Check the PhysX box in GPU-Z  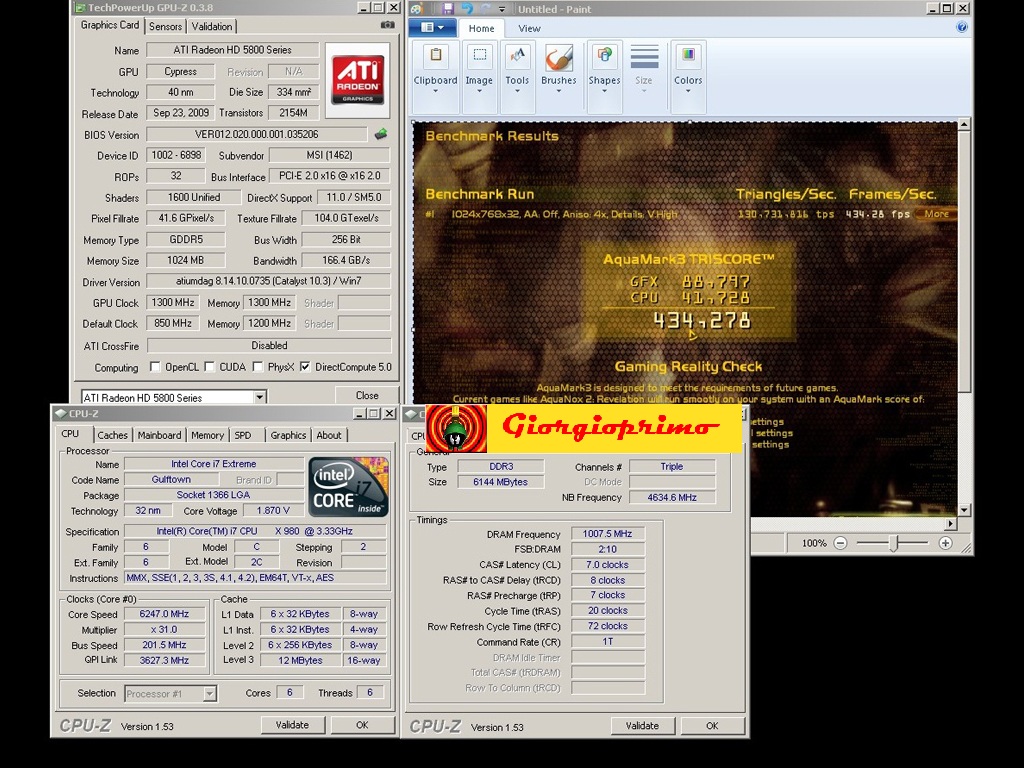pyautogui.click(x=257, y=367)
